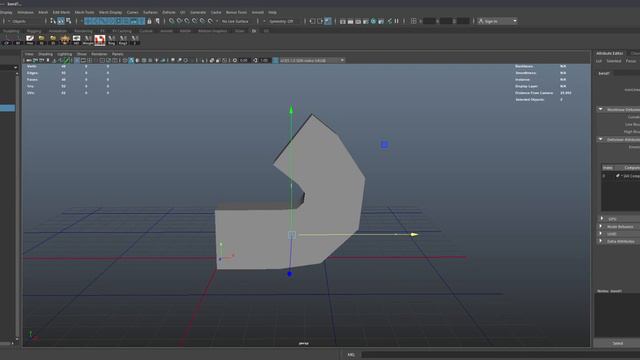Toggle the second snap magnet icon

pyautogui.click(x=180, y=21)
